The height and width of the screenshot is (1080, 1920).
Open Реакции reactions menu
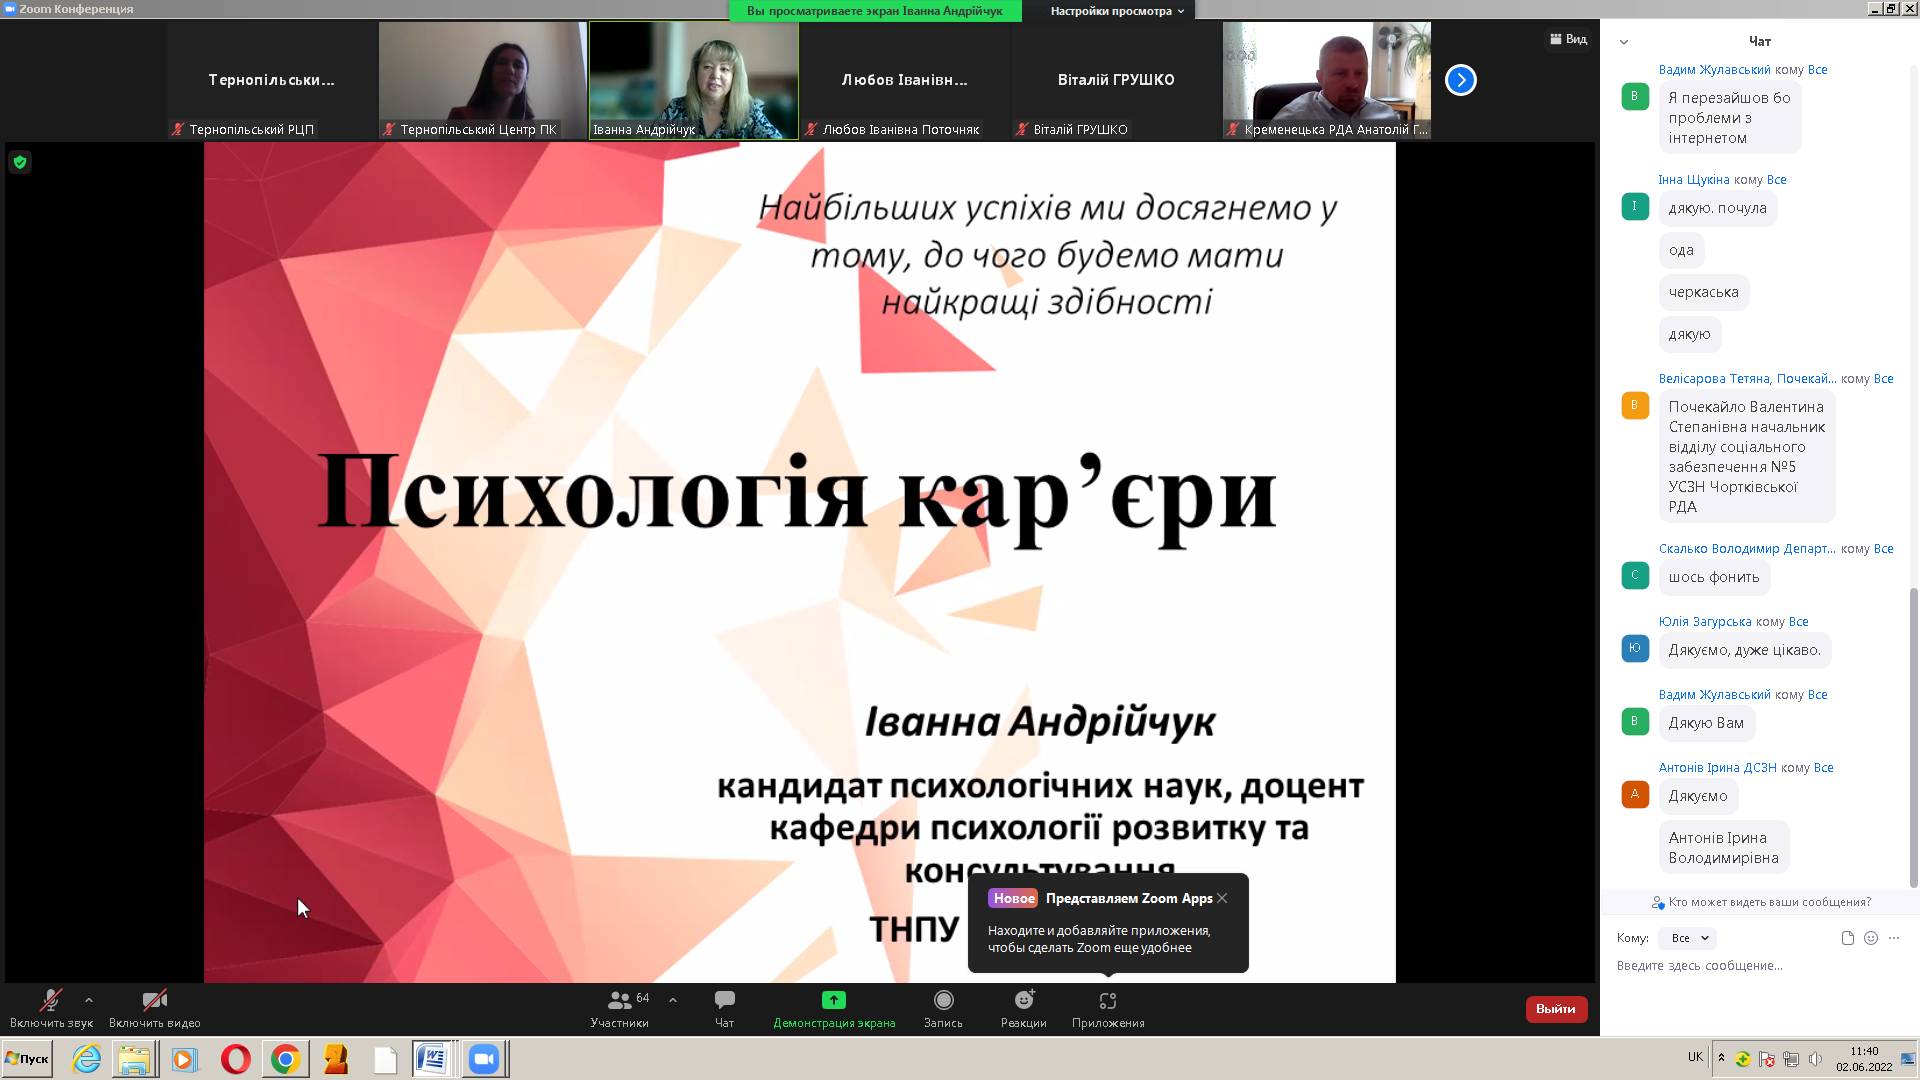[1024, 1008]
